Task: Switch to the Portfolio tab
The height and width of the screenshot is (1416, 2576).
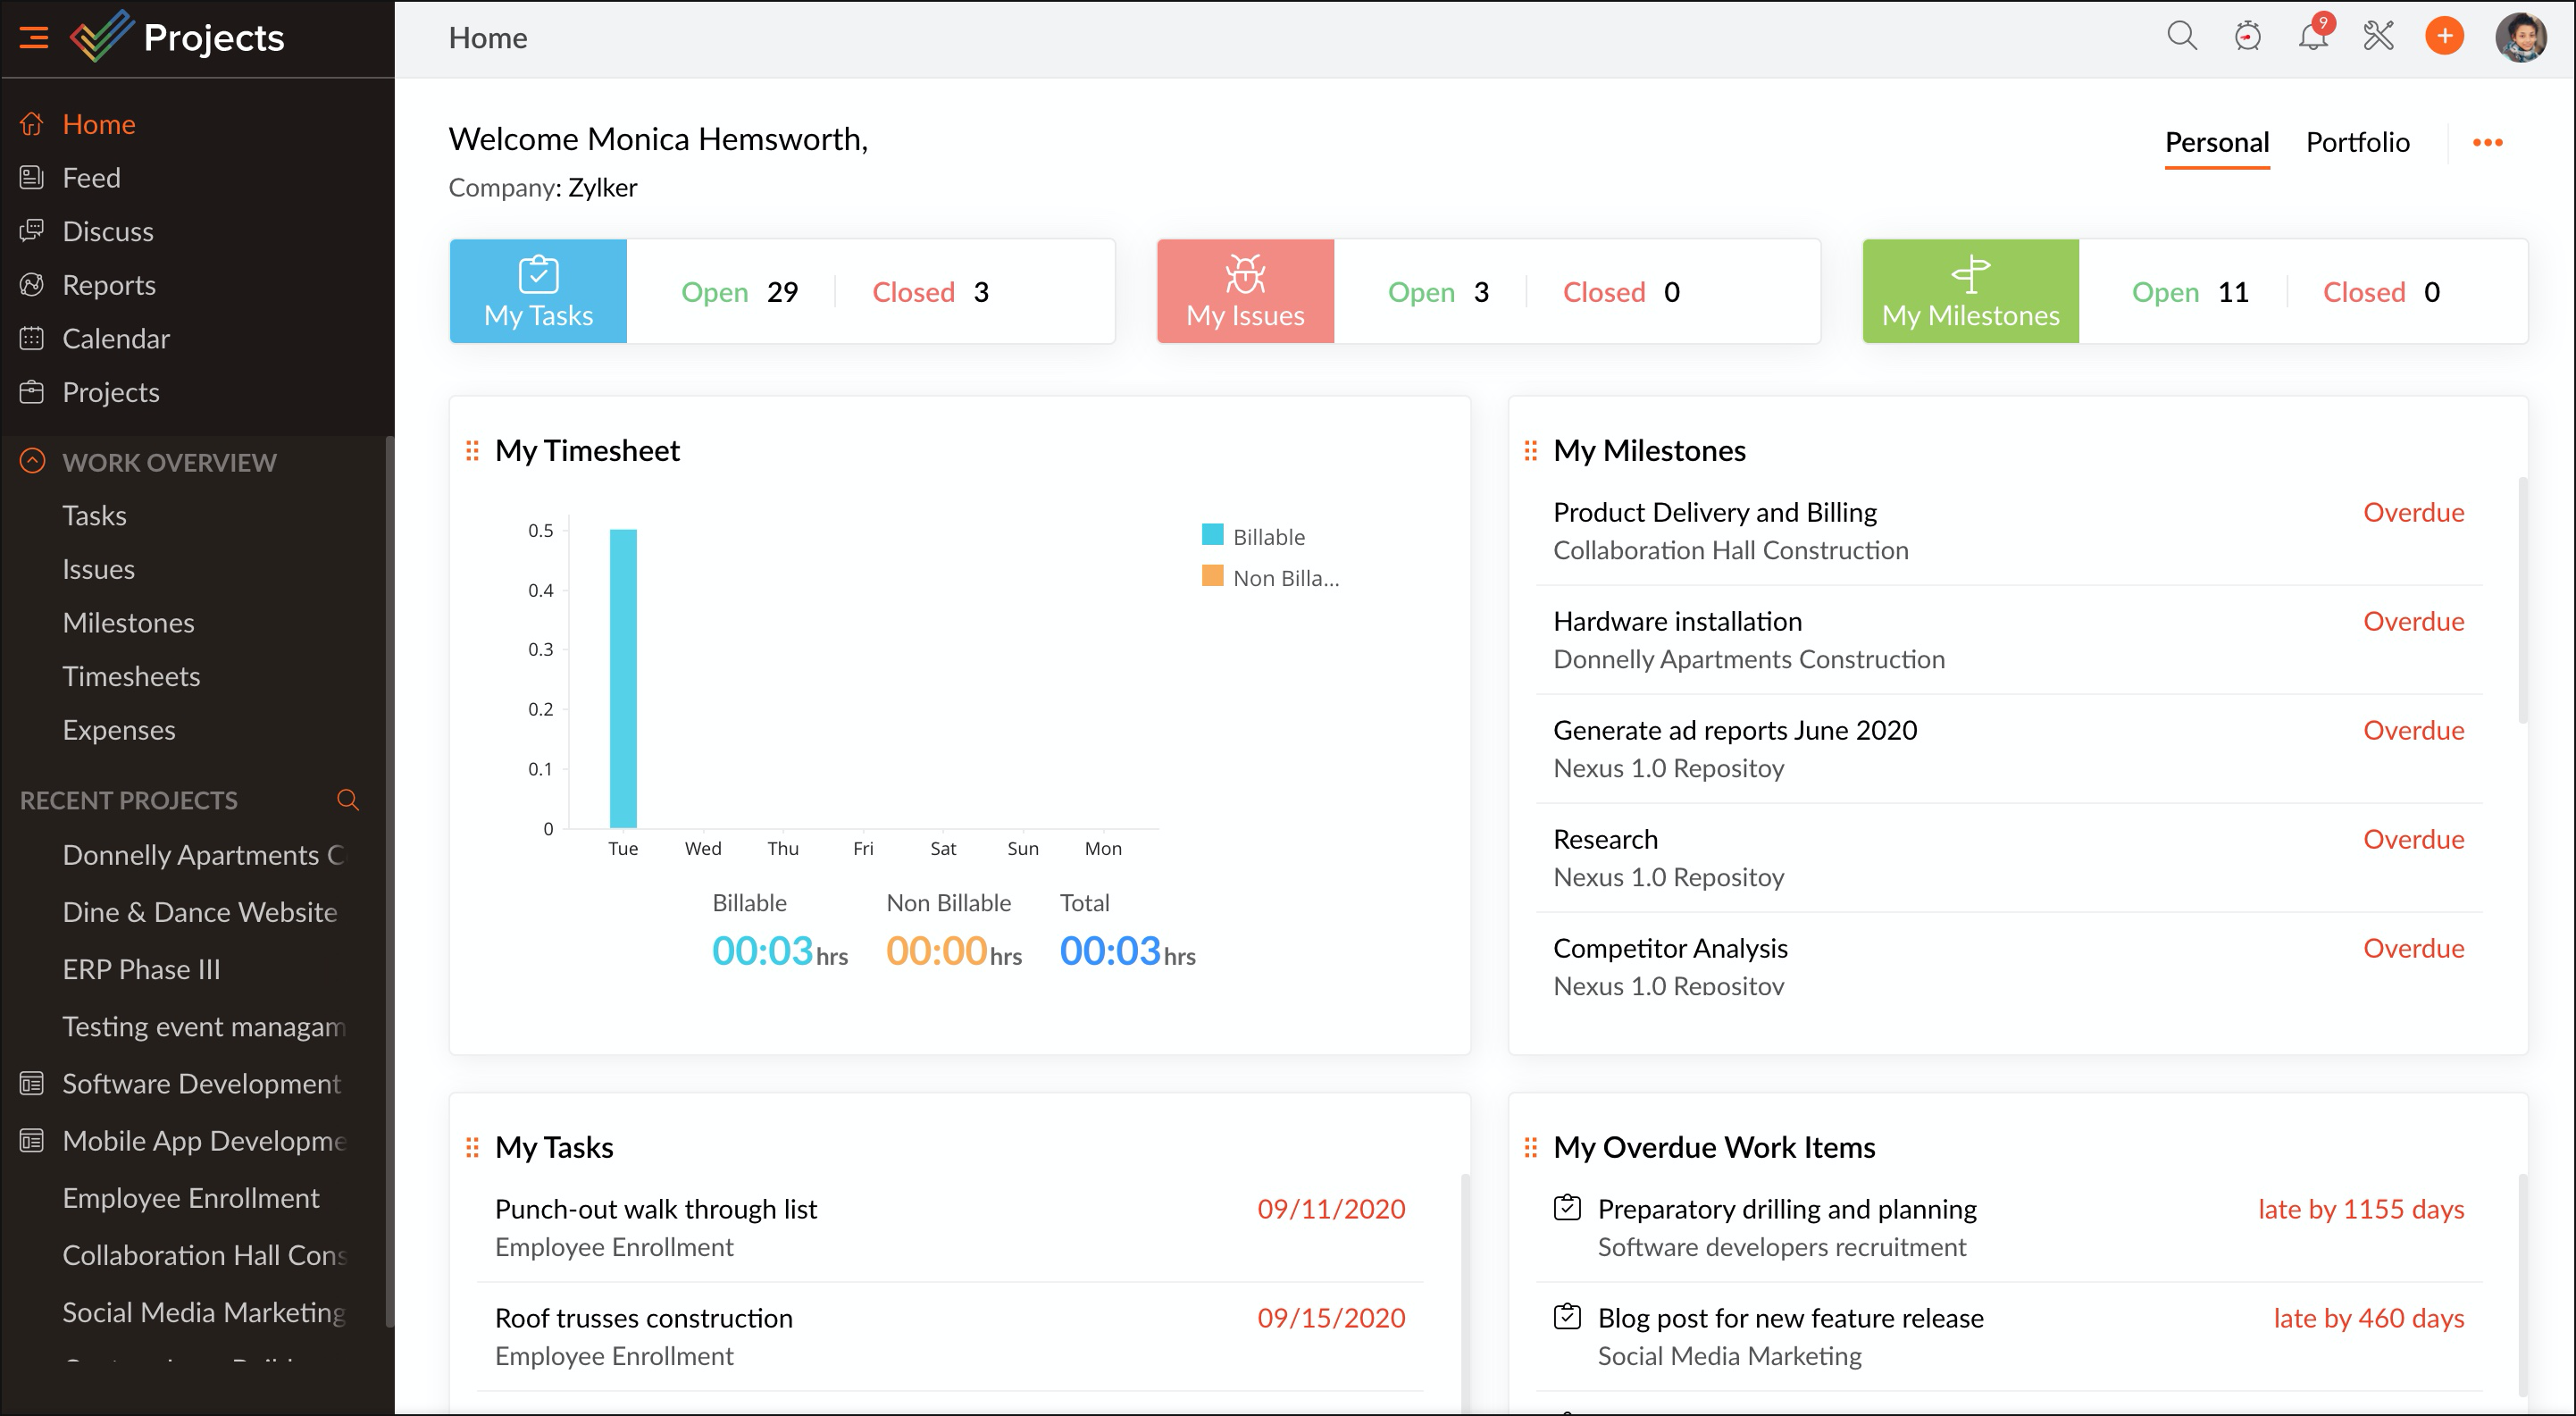Action: [x=2357, y=142]
